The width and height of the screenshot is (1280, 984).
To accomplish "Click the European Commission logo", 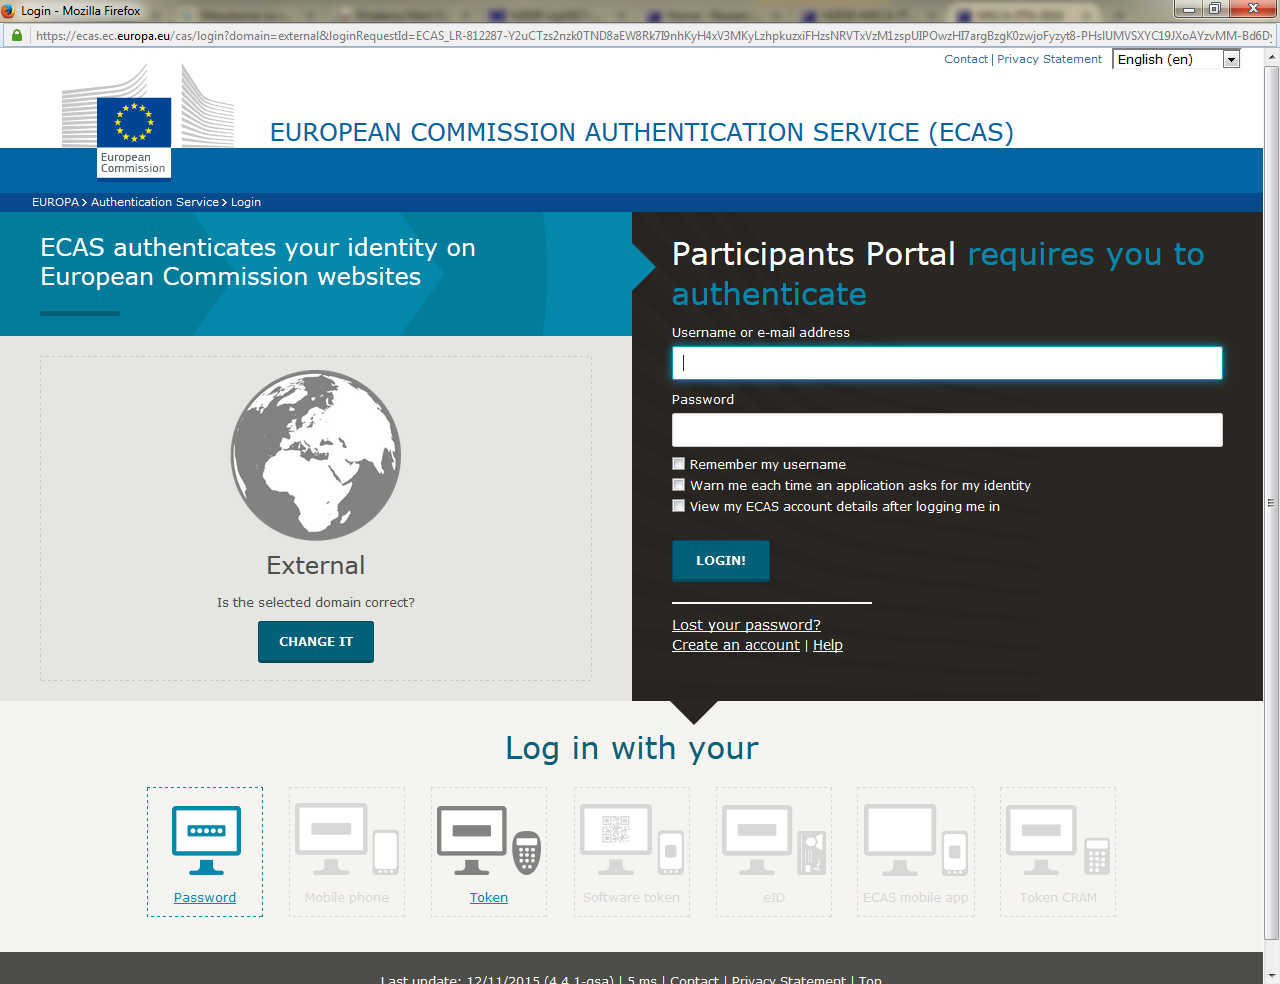I will [147, 121].
